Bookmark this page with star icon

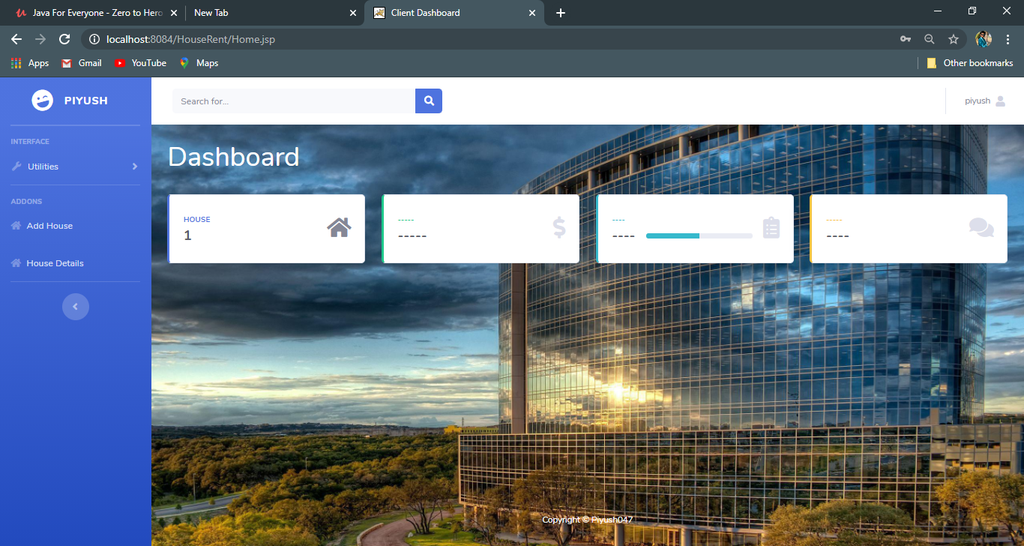953,39
